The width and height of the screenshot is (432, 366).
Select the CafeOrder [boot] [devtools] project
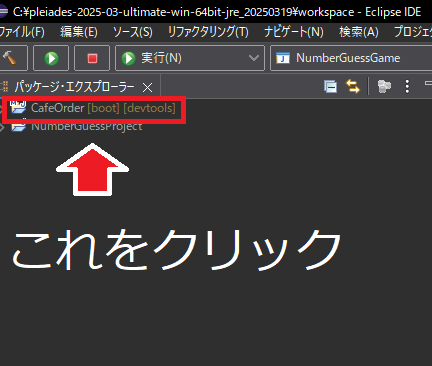[x=103, y=108]
